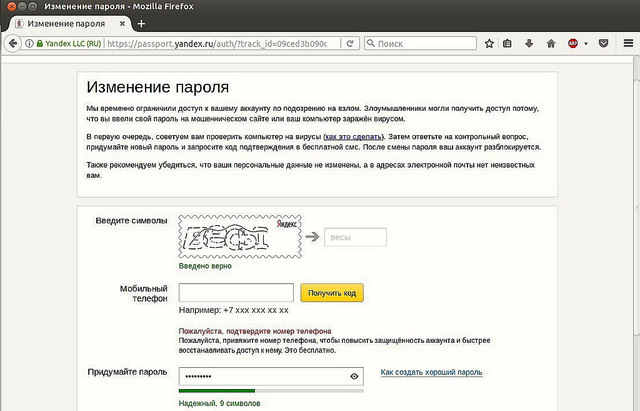Go to the home page icon
This screenshot has width=640, height=411.
click(551, 43)
